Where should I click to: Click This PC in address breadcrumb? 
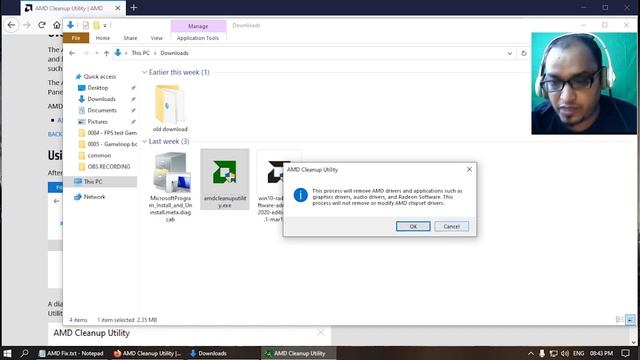140,53
